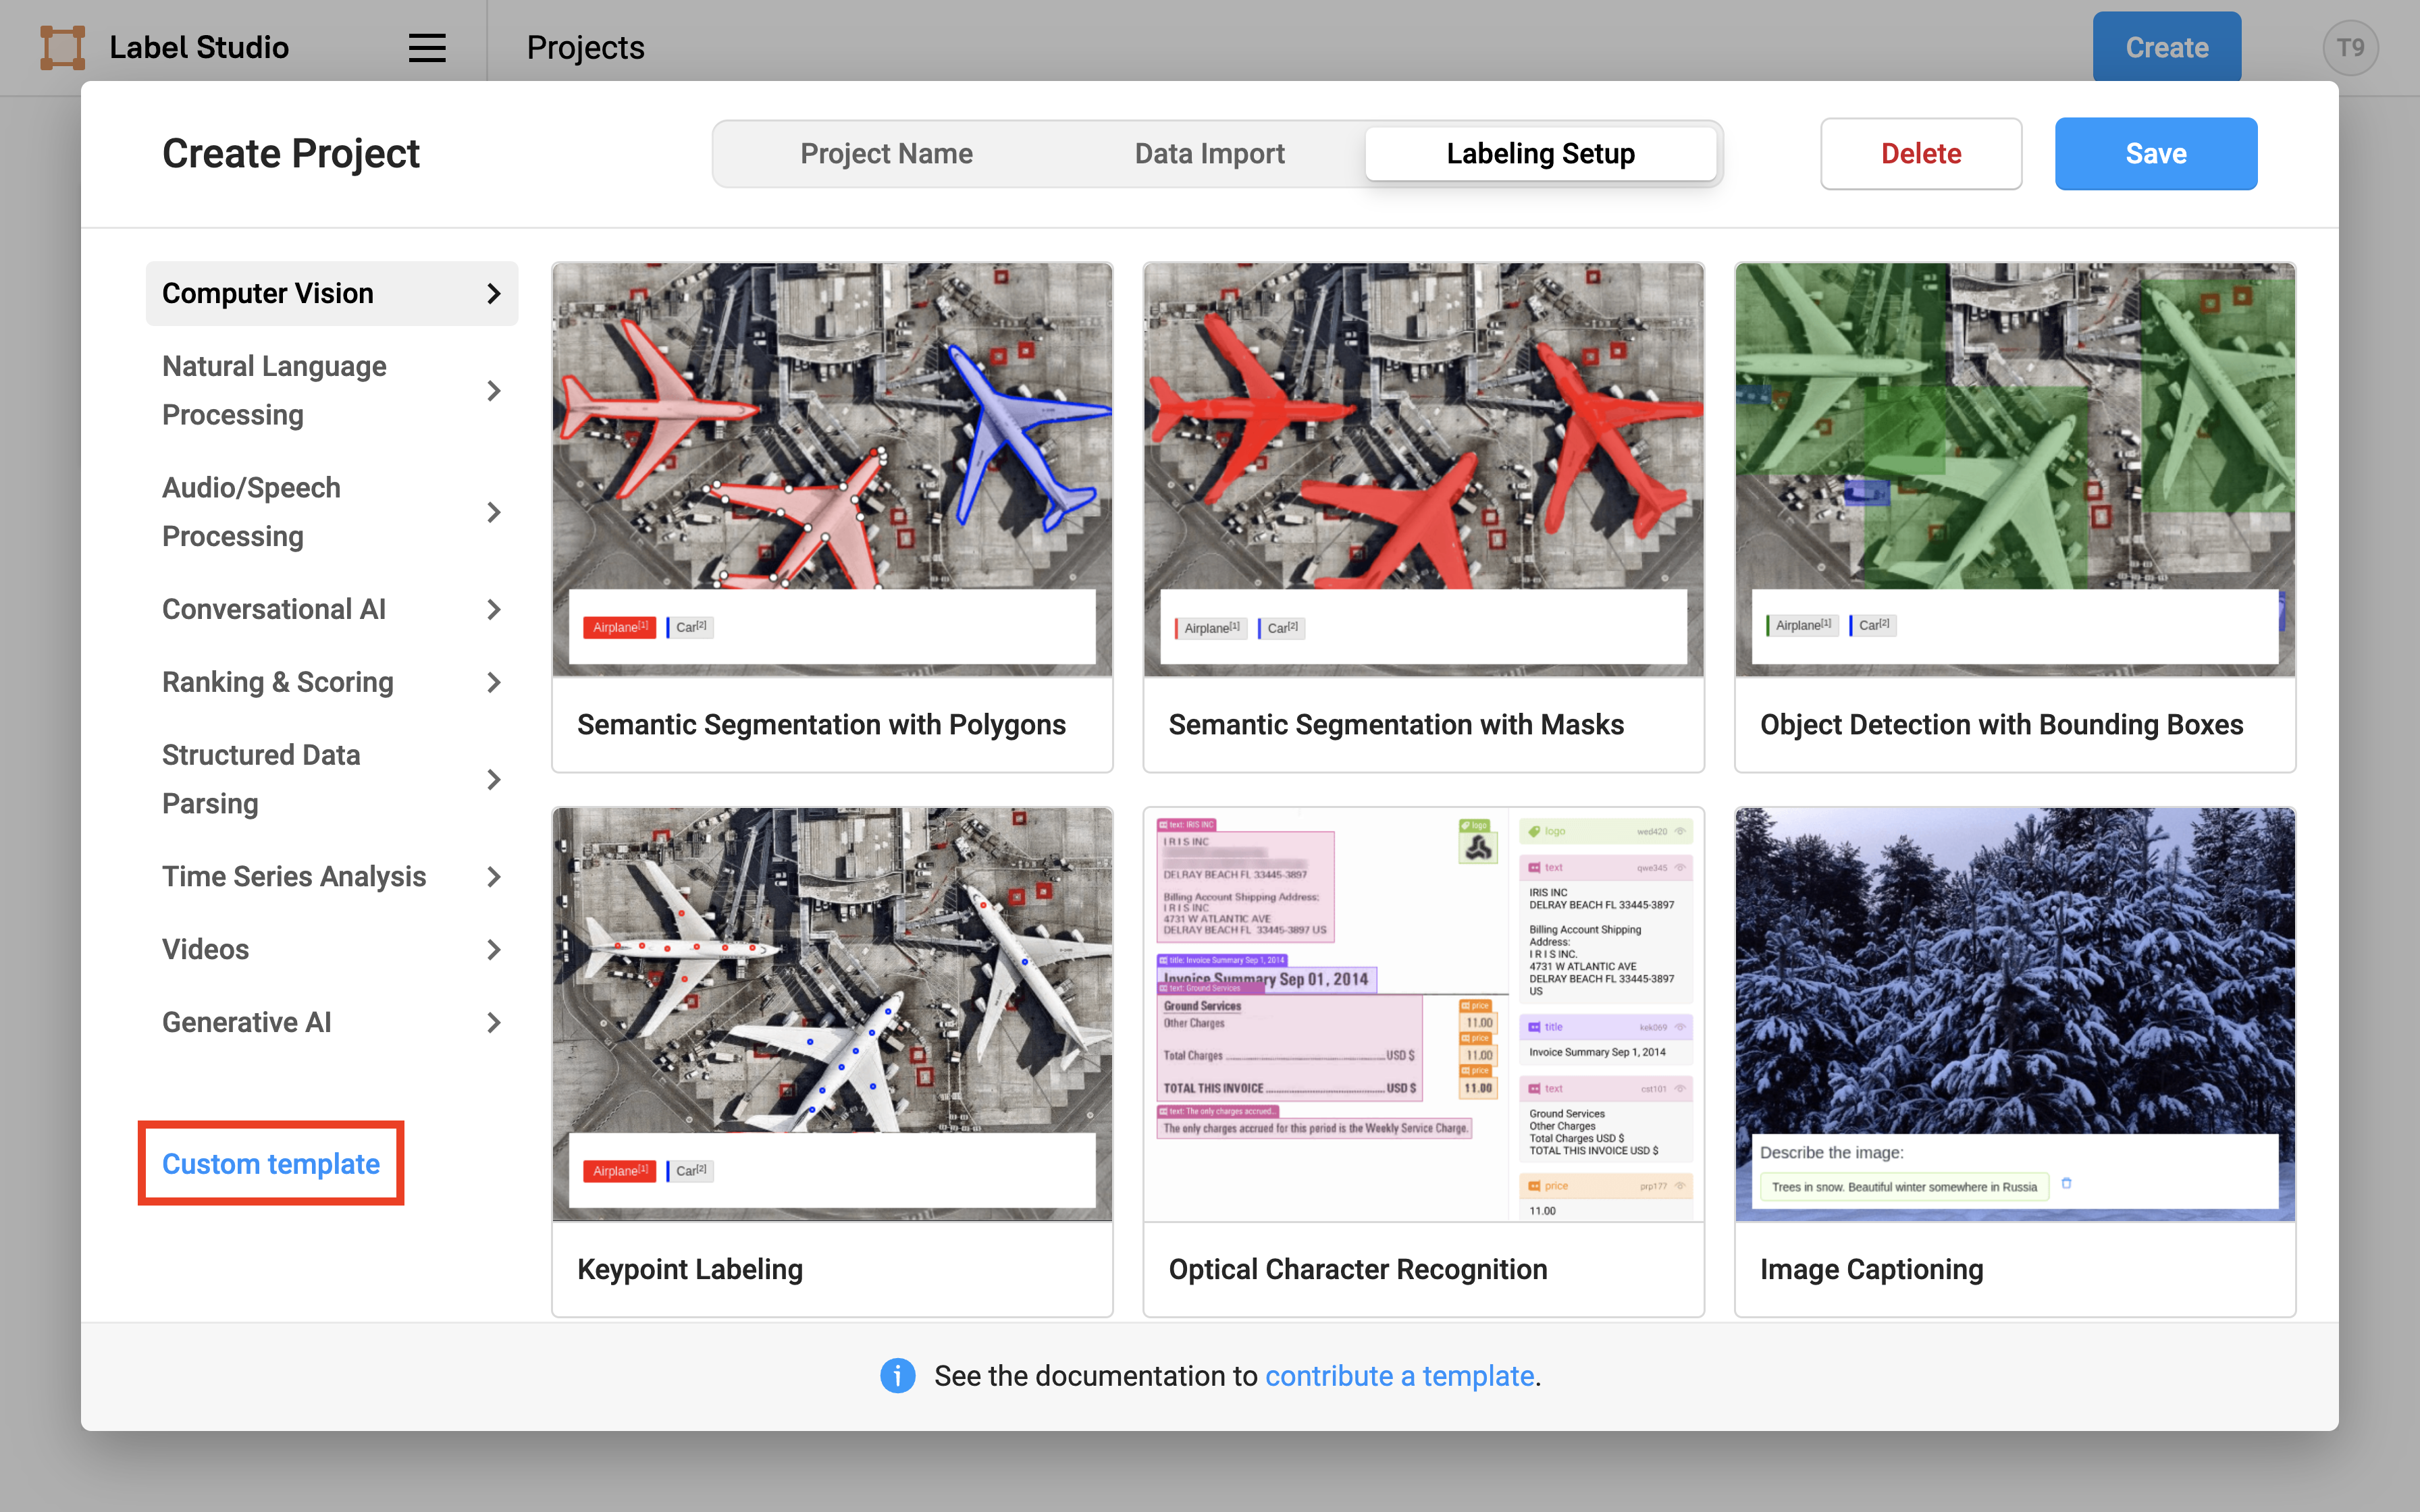Click the Delete button
Screen dimensions: 2420x1512
[x=1918, y=153]
